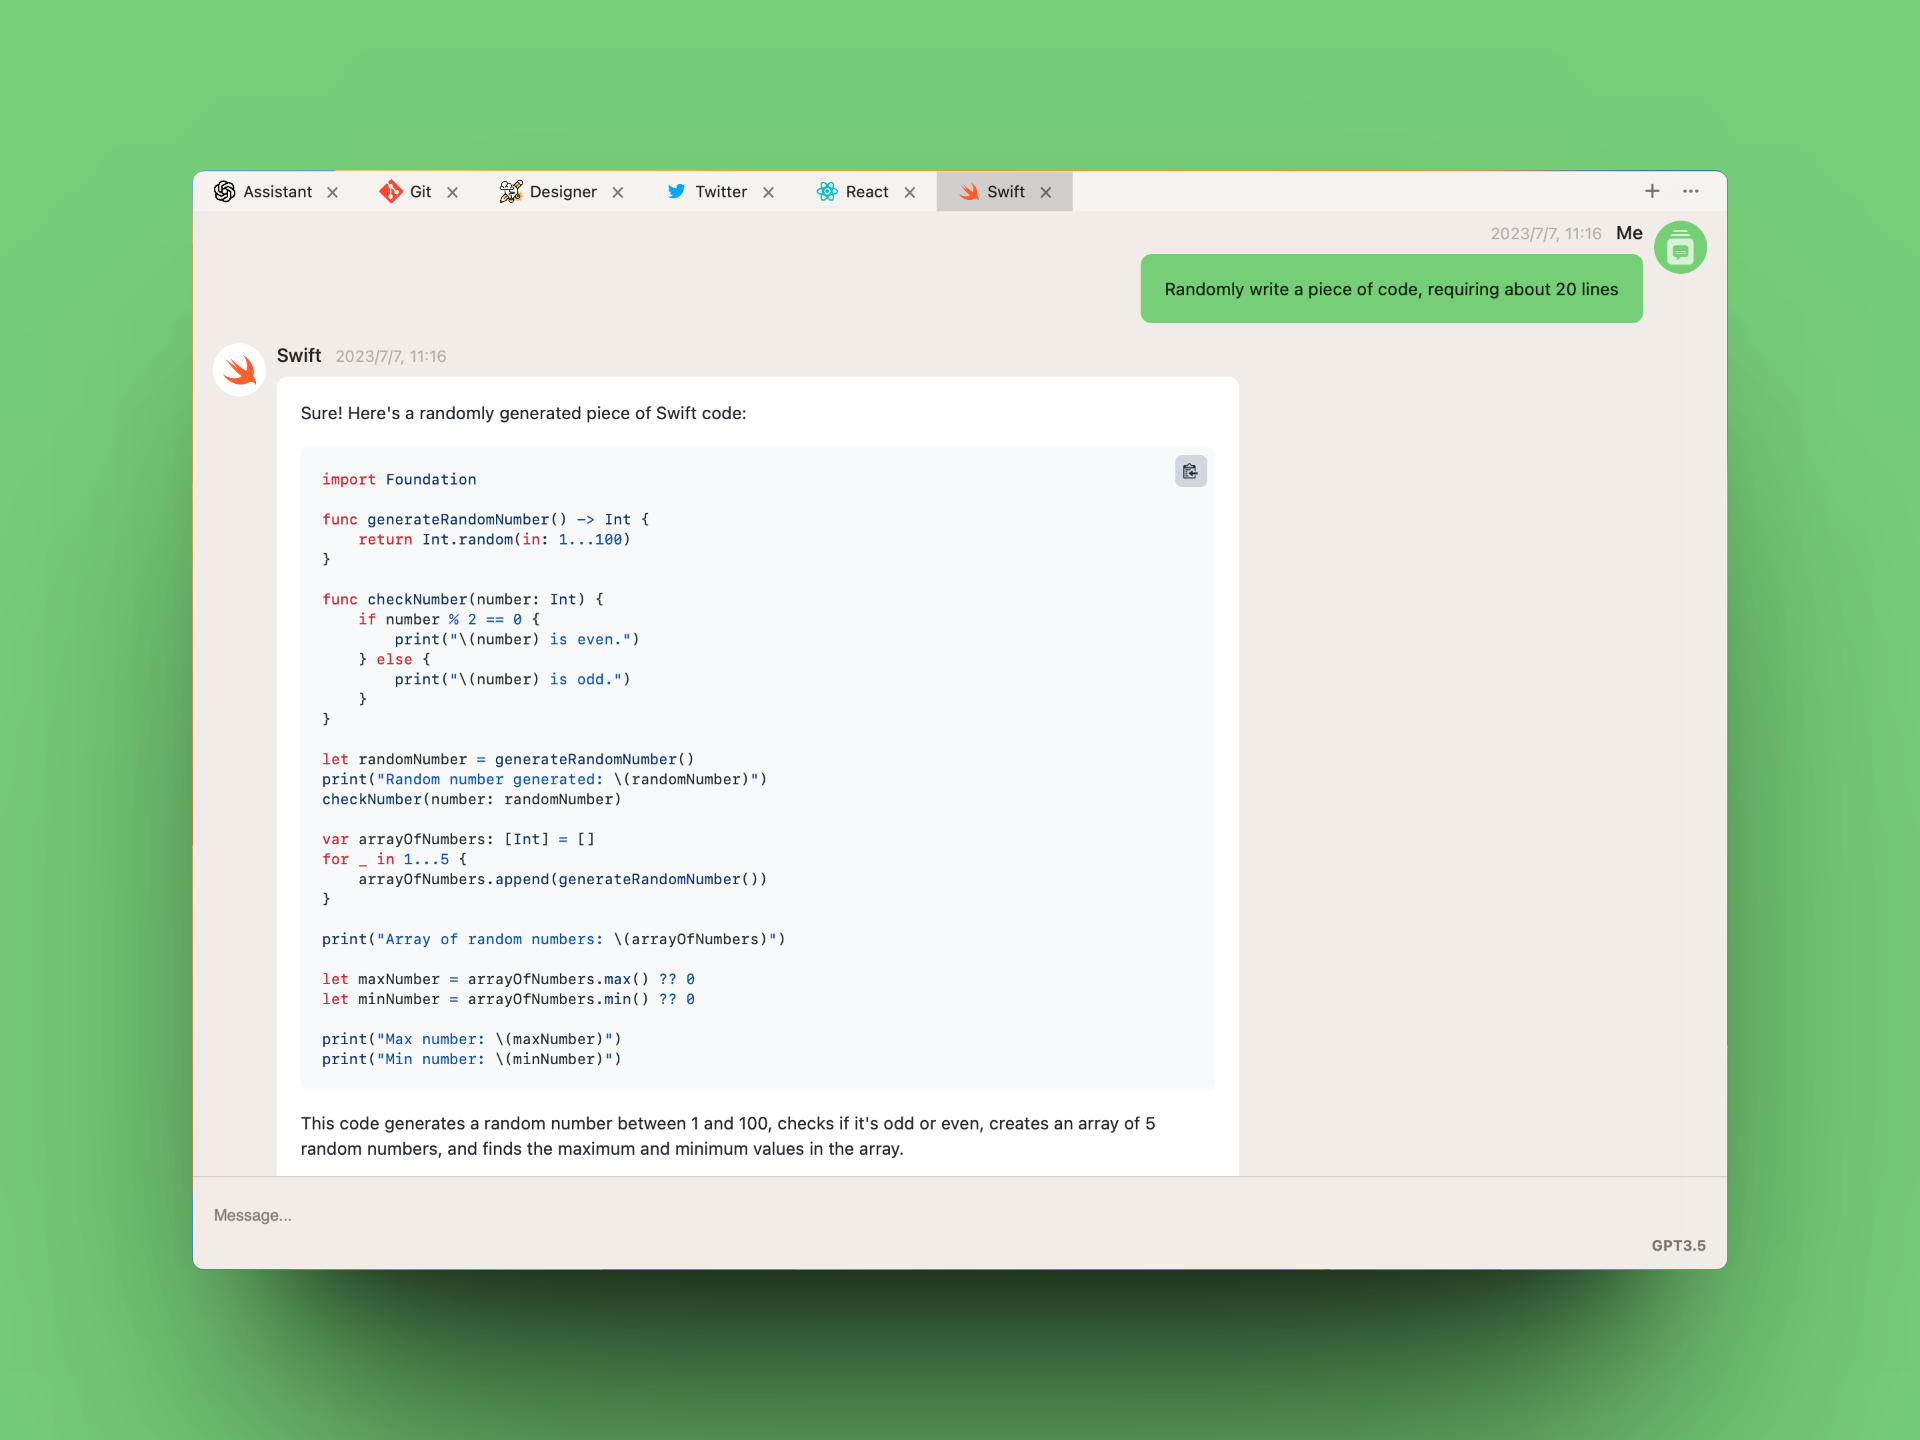1920x1440 pixels.
Task: Click the 'Me' sender label
Action: click(1629, 233)
